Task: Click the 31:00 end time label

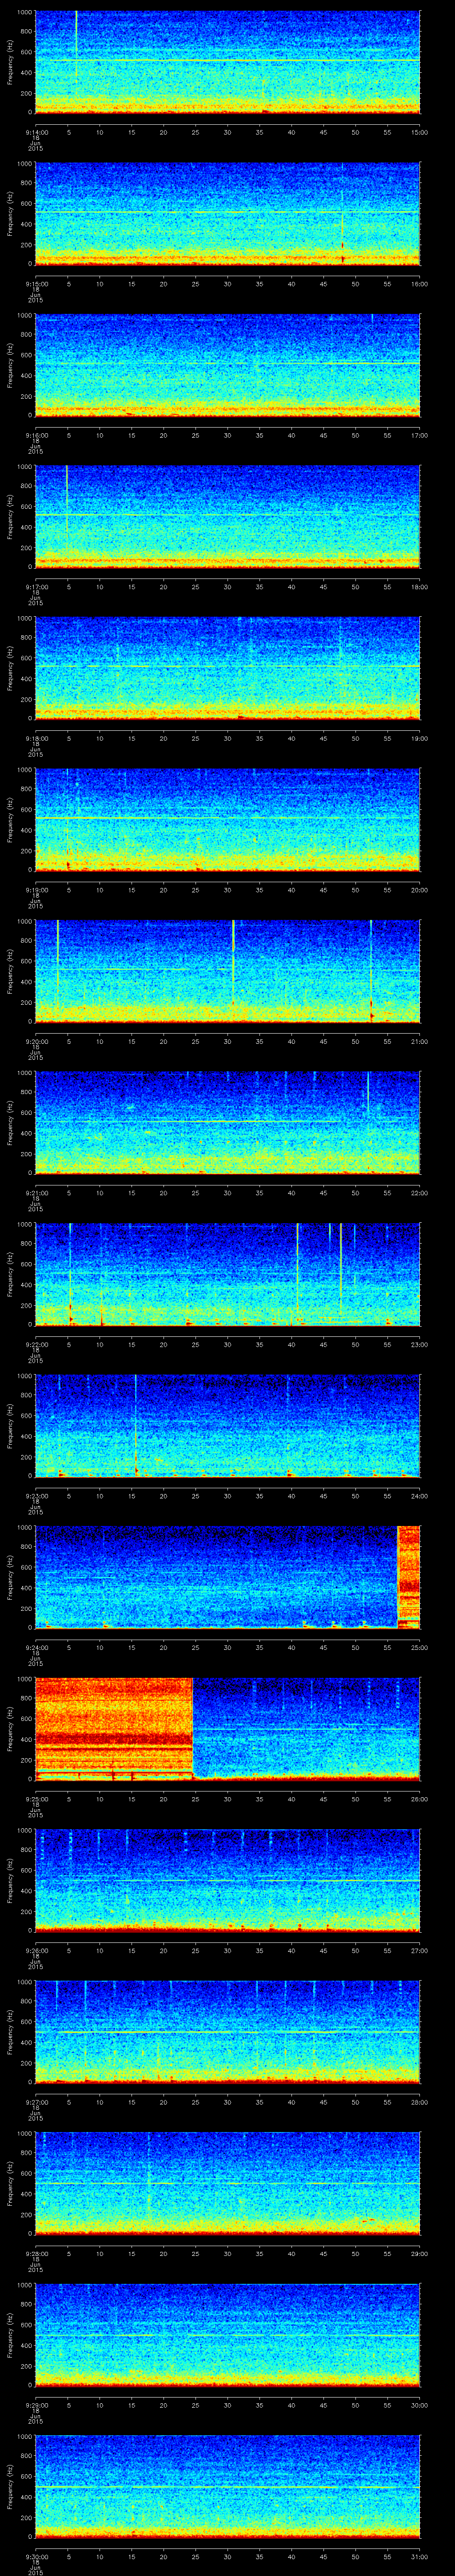Action: coord(420,2556)
